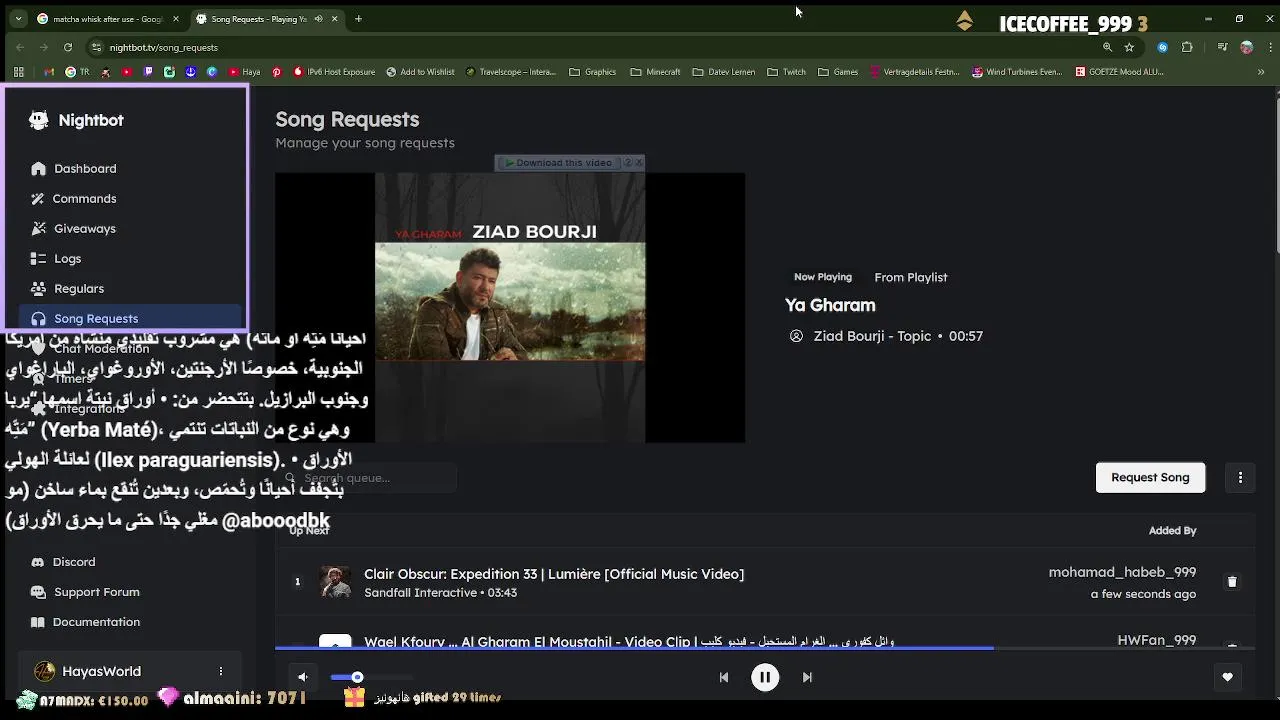The image size is (1280, 720).
Task: Click the Request Song button
Action: (x=1150, y=477)
